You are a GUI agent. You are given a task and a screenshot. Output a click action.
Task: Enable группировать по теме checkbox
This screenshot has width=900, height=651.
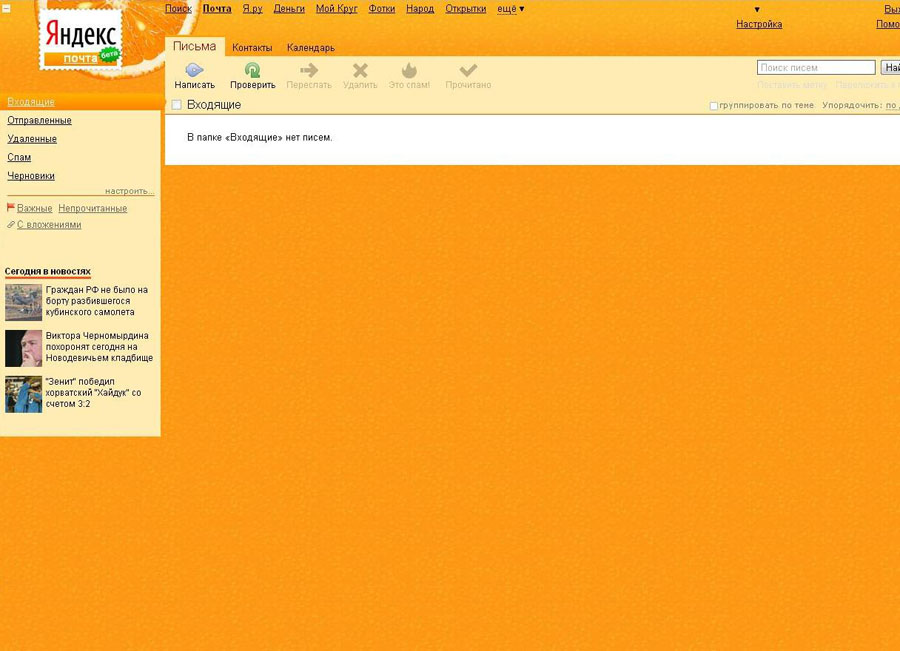click(x=713, y=106)
